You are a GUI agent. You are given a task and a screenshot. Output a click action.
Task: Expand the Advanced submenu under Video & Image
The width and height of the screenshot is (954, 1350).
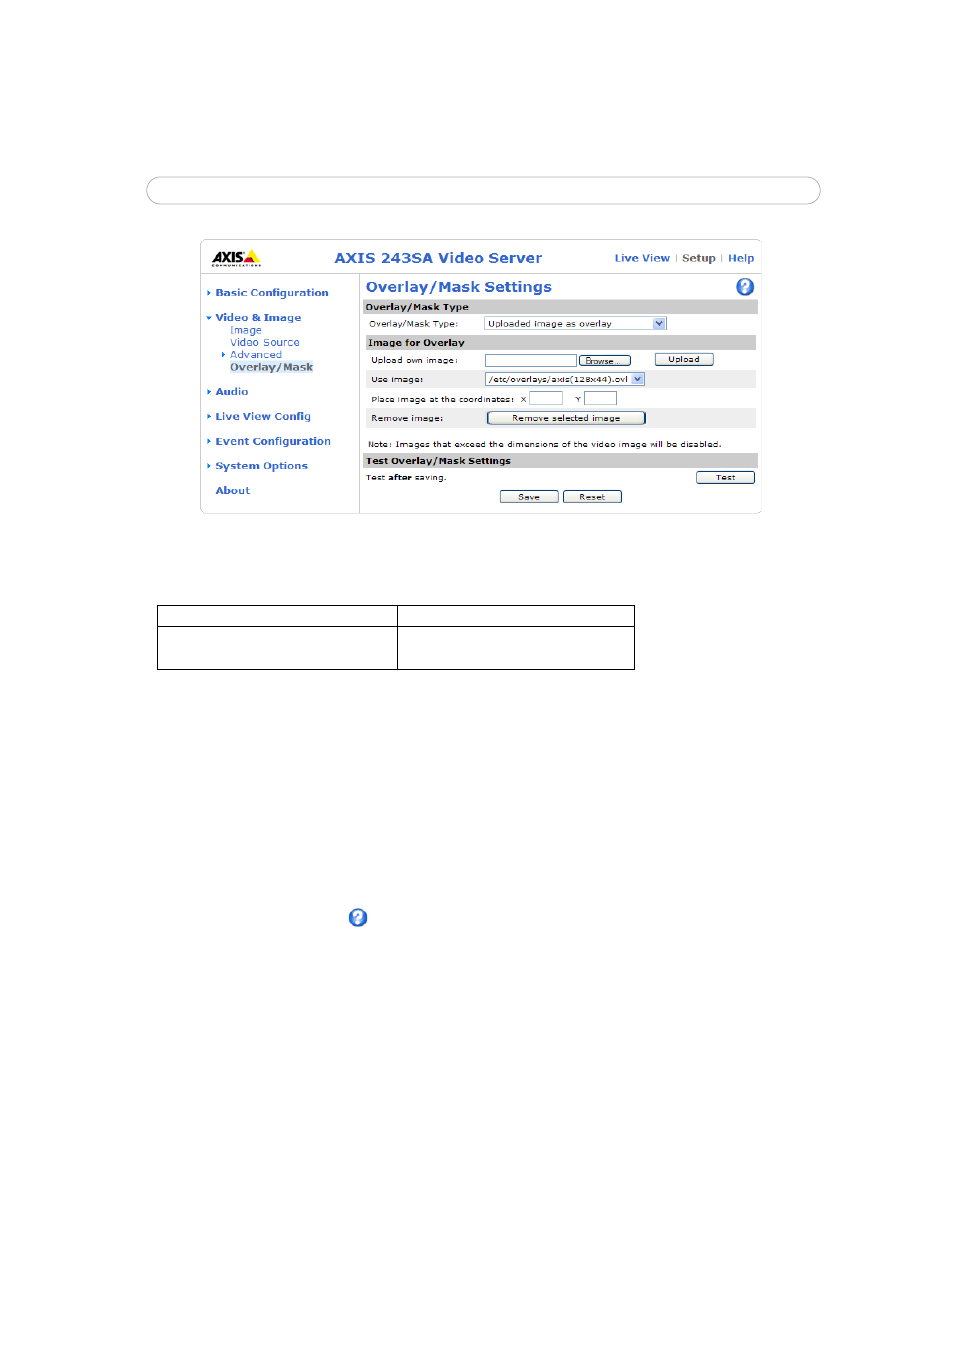(255, 355)
